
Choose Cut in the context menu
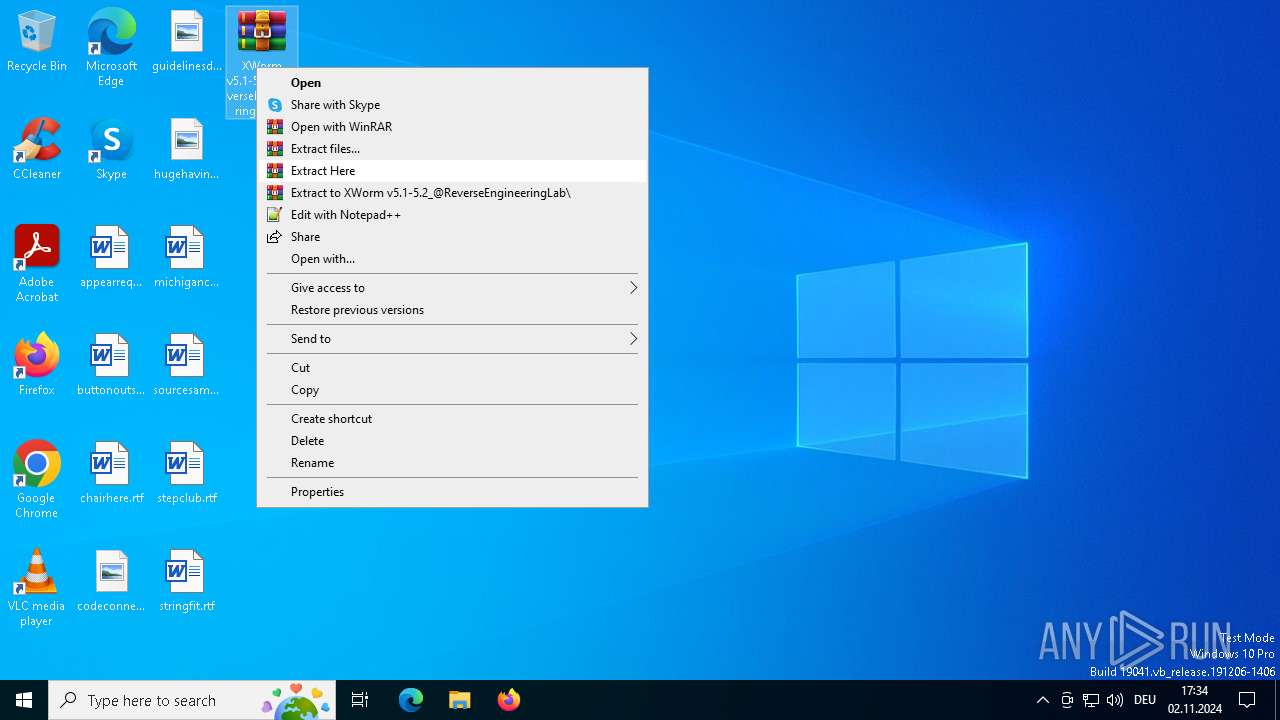click(x=452, y=368)
